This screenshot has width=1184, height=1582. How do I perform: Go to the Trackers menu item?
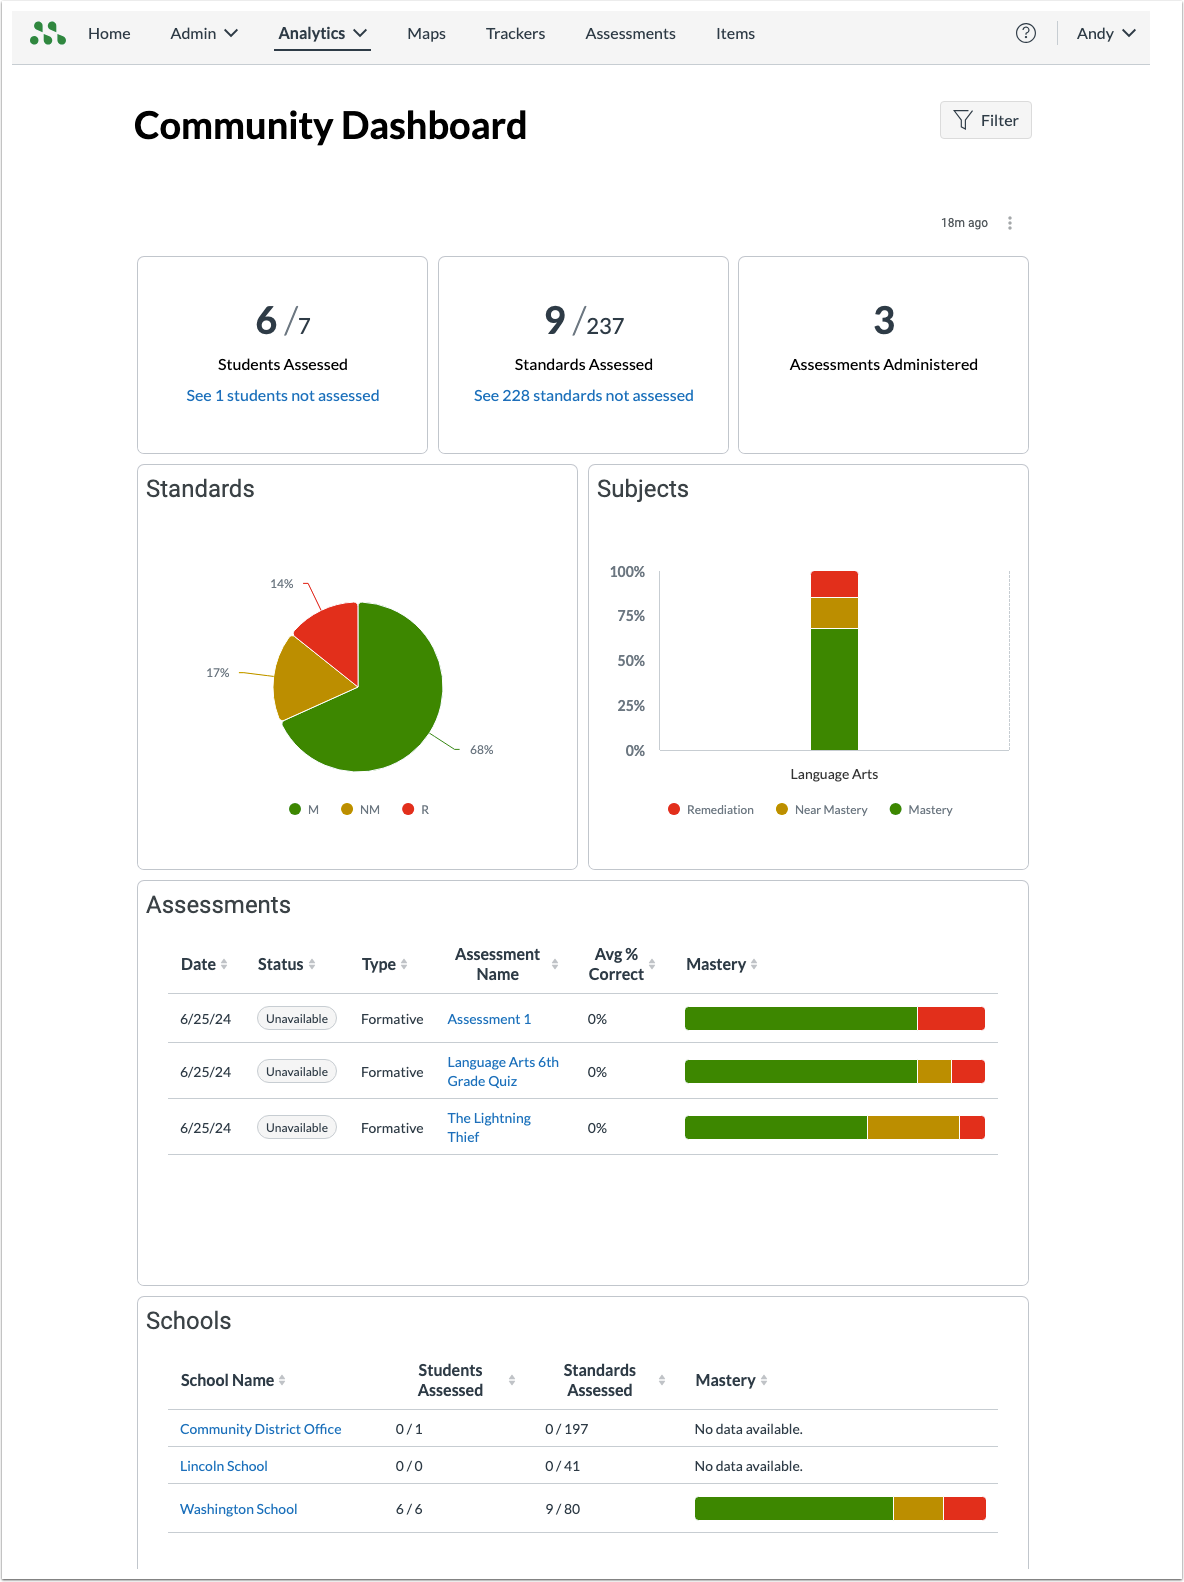pos(516,33)
